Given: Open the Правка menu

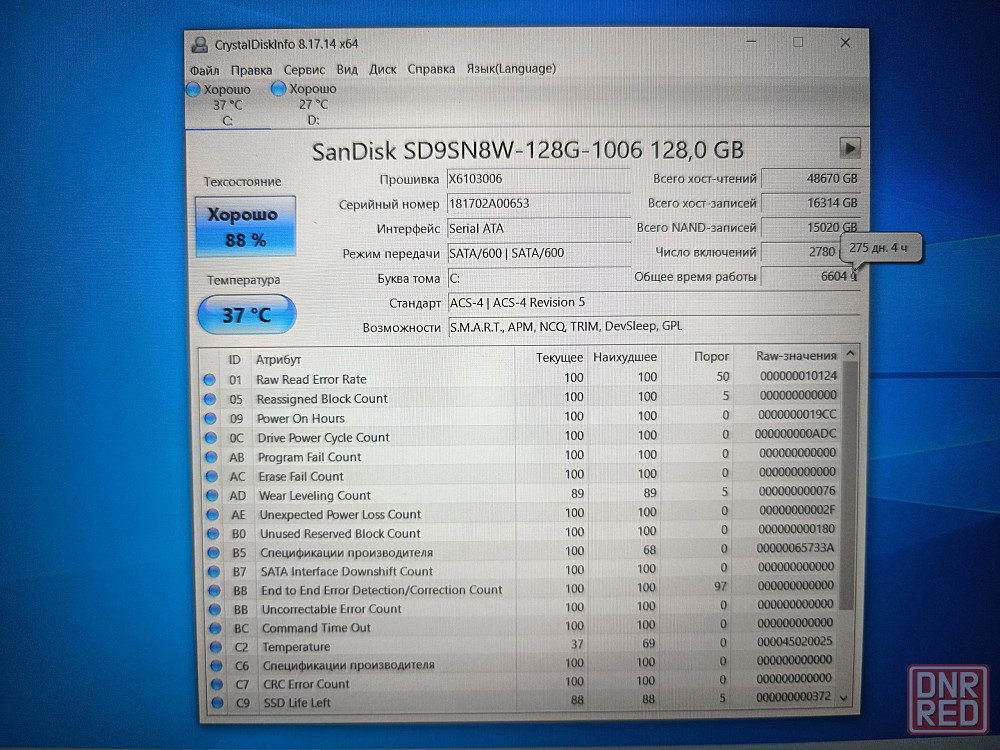Looking at the screenshot, I should point(251,70).
